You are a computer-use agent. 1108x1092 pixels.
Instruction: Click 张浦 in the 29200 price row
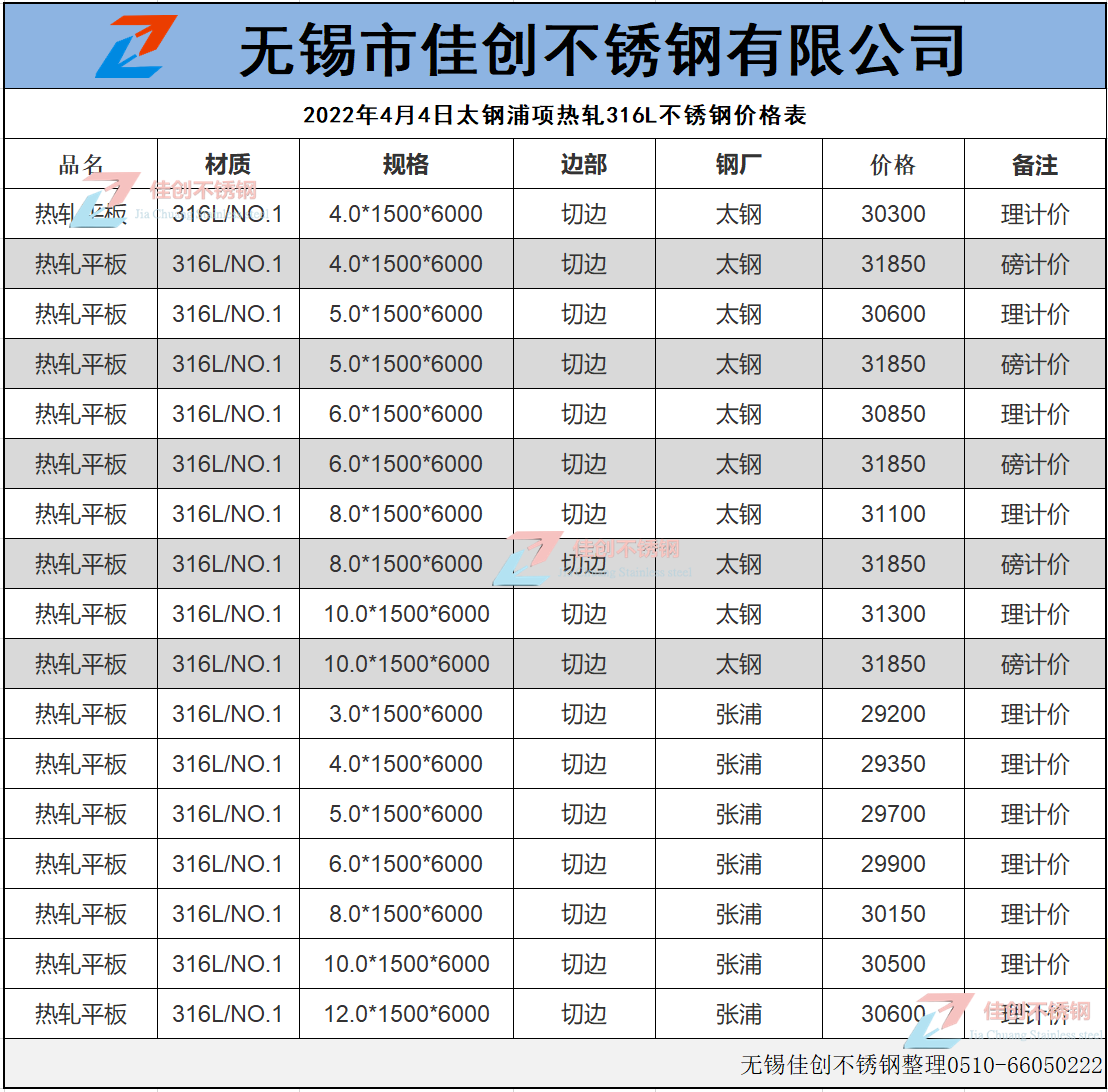[738, 714]
